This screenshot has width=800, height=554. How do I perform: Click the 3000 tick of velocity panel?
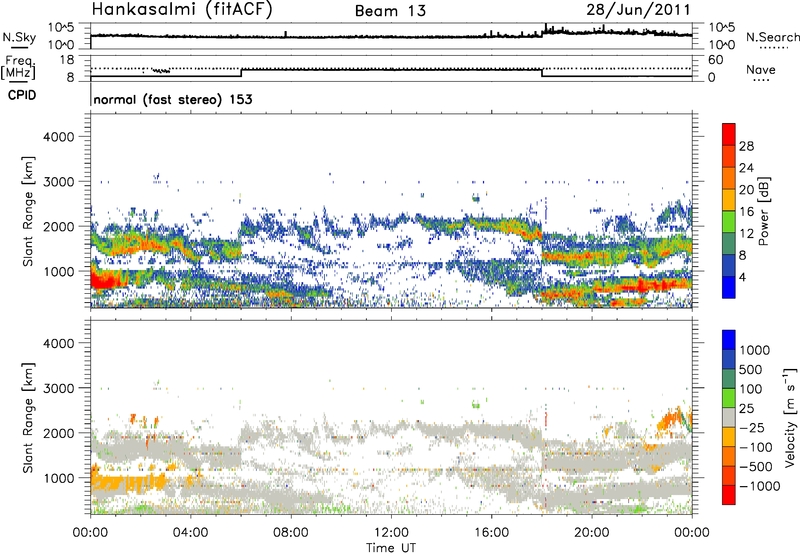point(58,388)
